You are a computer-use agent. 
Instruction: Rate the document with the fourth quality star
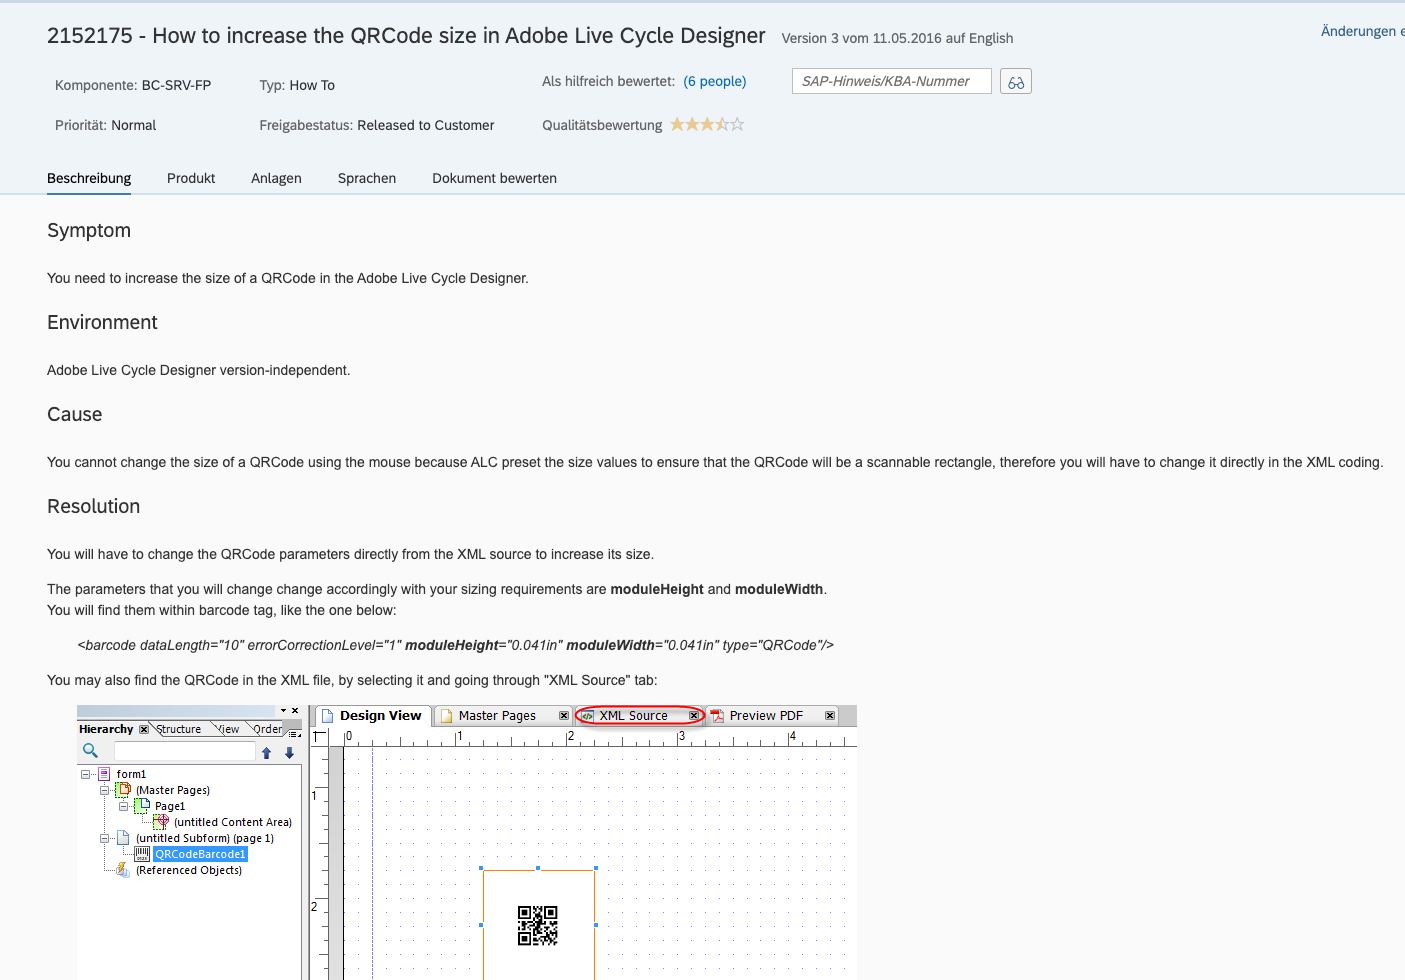point(721,124)
